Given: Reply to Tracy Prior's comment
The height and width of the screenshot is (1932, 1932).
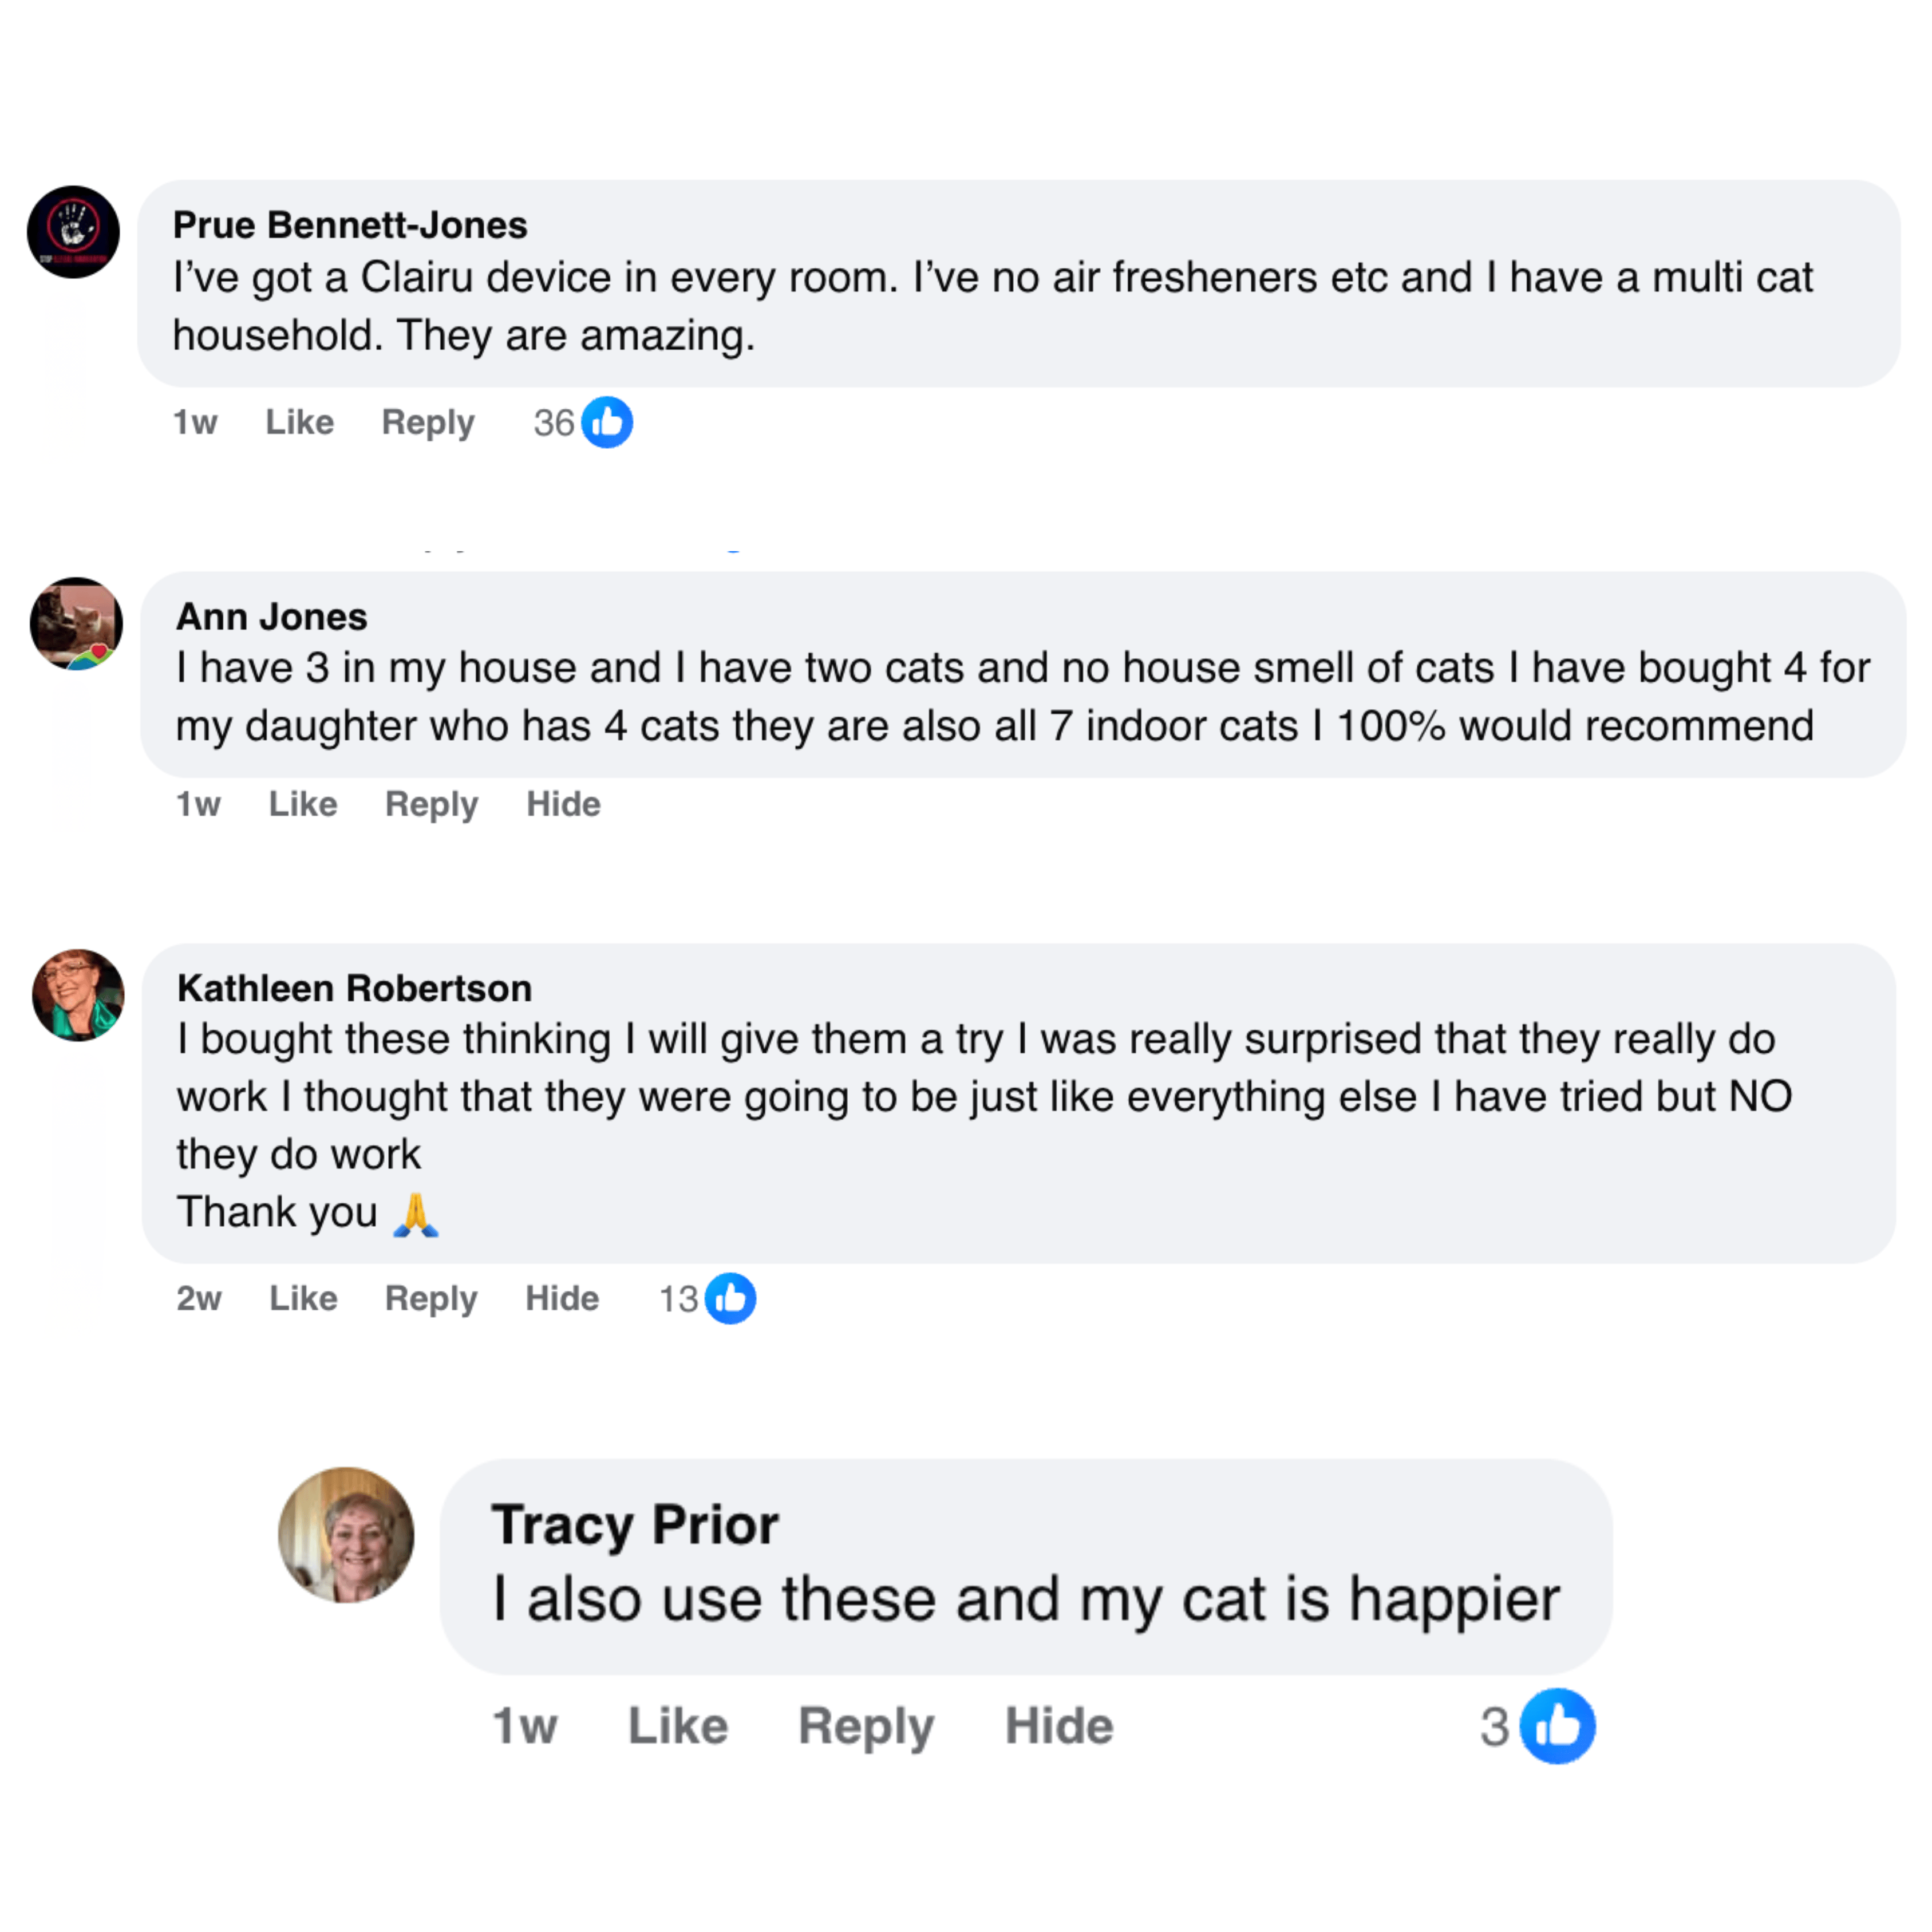Looking at the screenshot, I should (866, 1726).
